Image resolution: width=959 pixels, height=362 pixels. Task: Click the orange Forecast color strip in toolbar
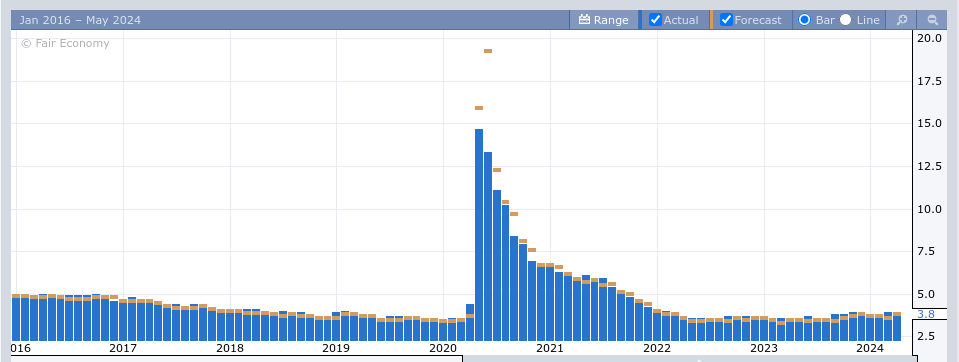(x=711, y=20)
